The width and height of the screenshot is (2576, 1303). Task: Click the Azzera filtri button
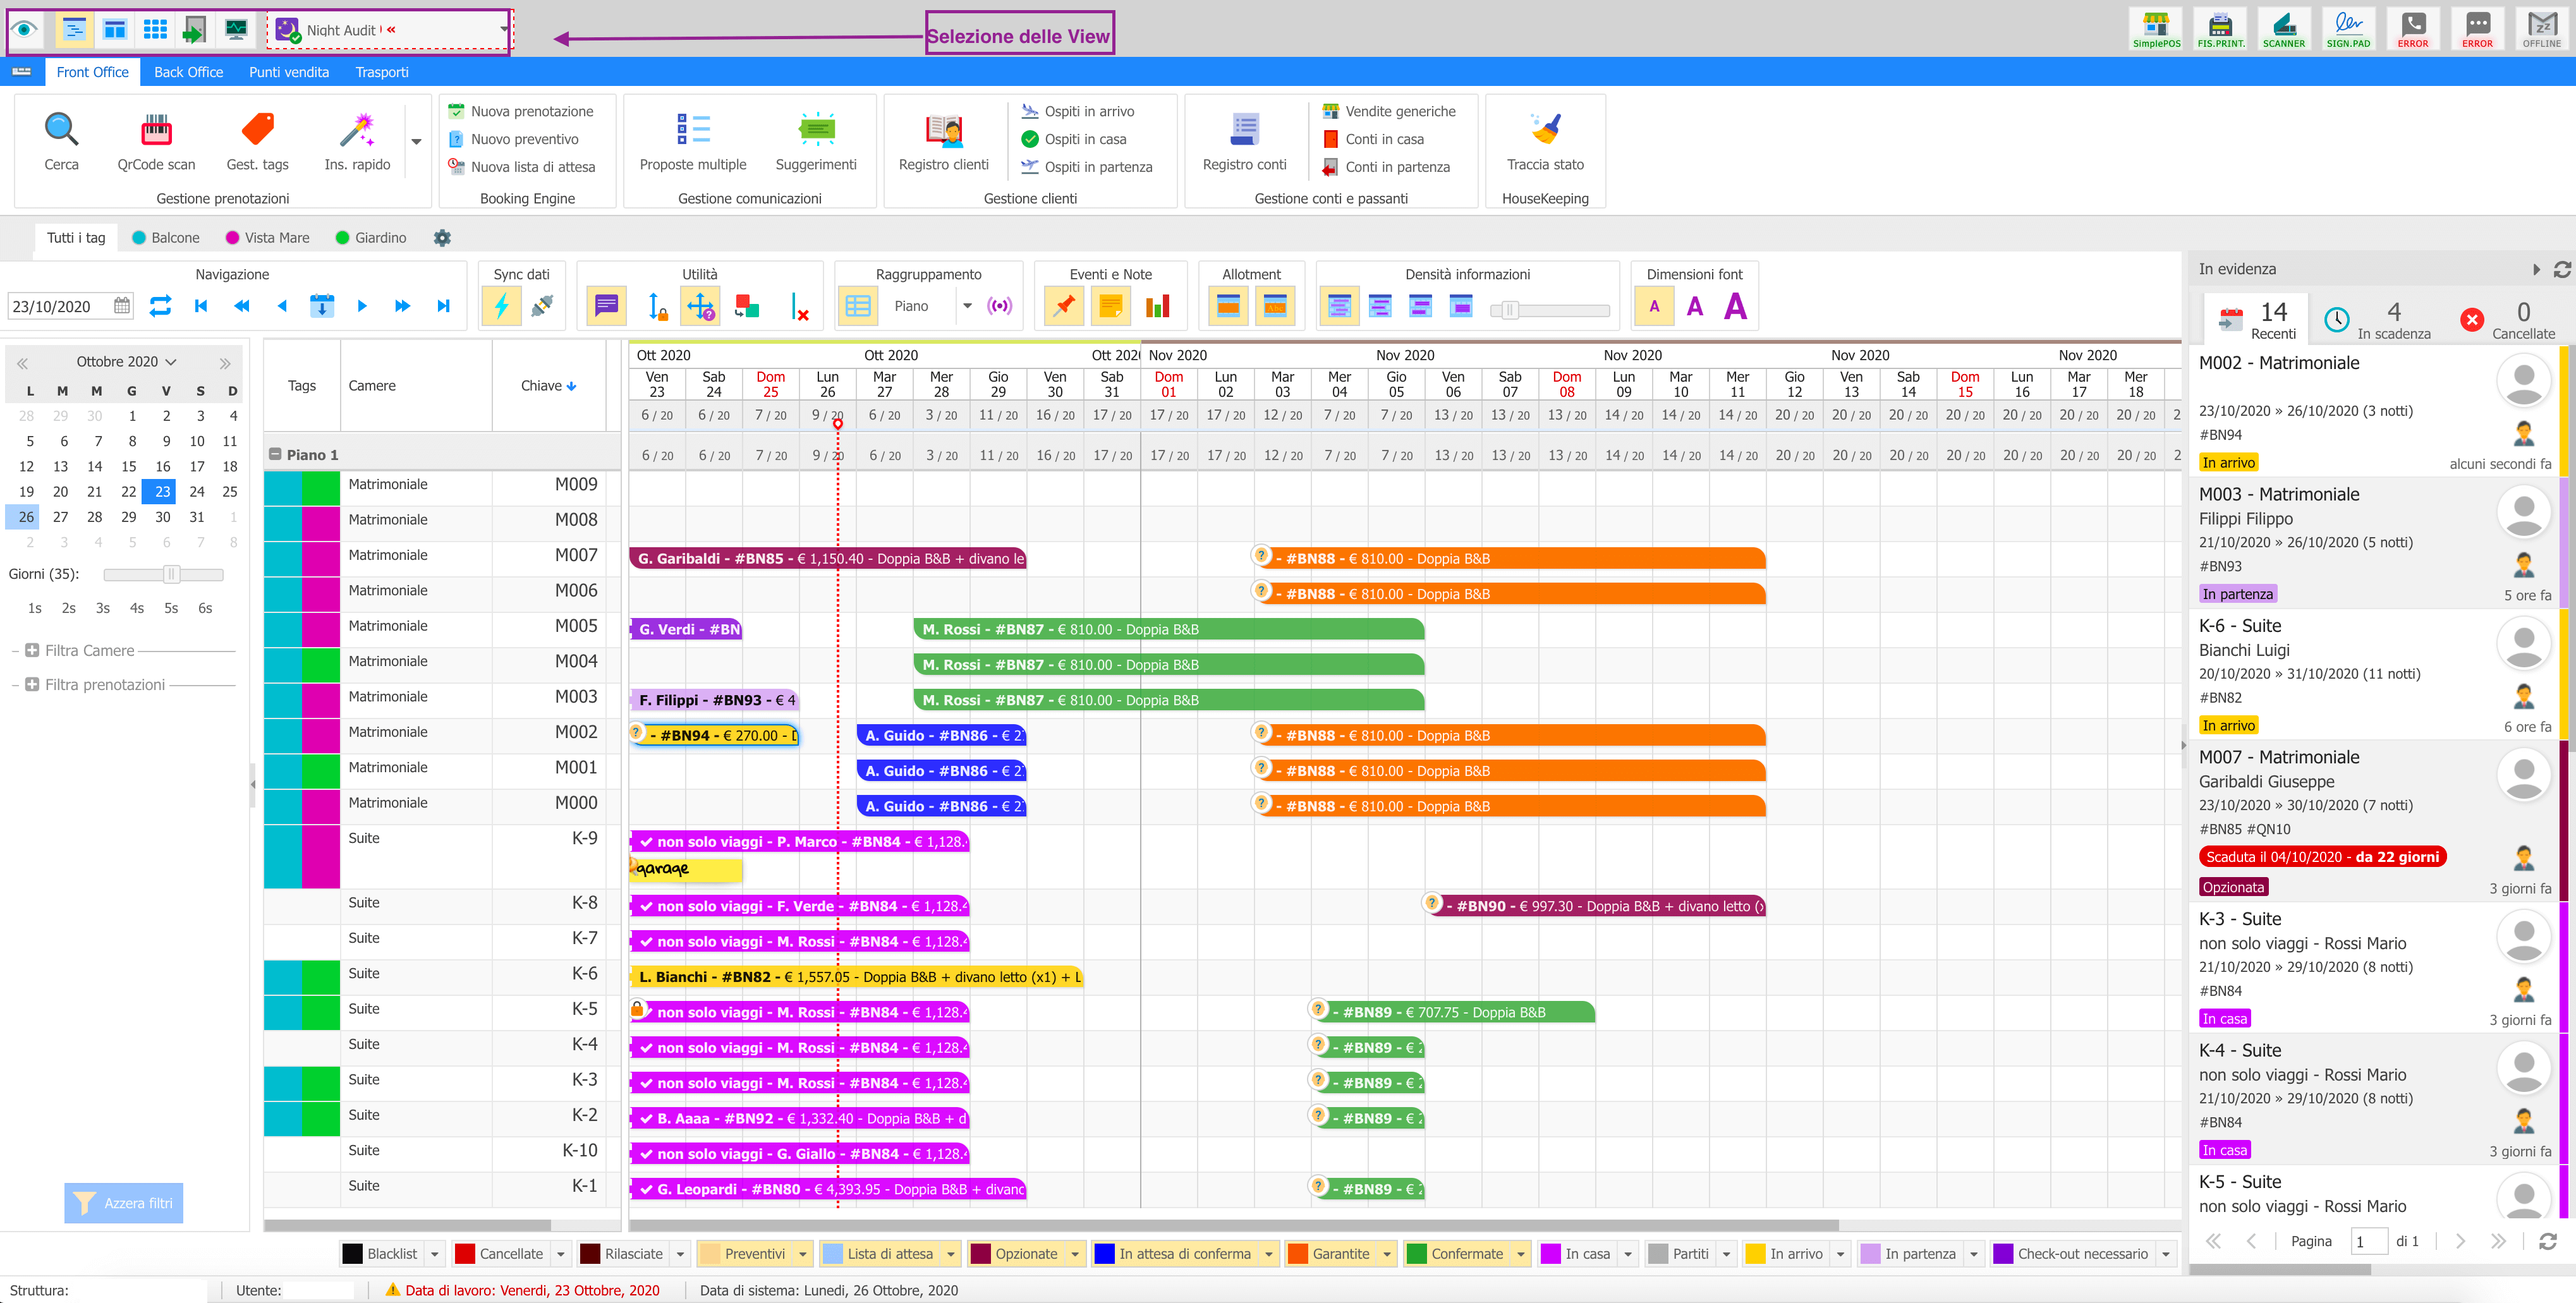point(124,1203)
